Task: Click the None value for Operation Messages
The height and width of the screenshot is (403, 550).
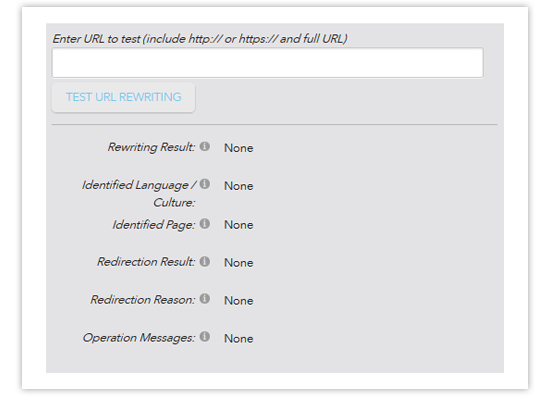Action: (239, 338)
